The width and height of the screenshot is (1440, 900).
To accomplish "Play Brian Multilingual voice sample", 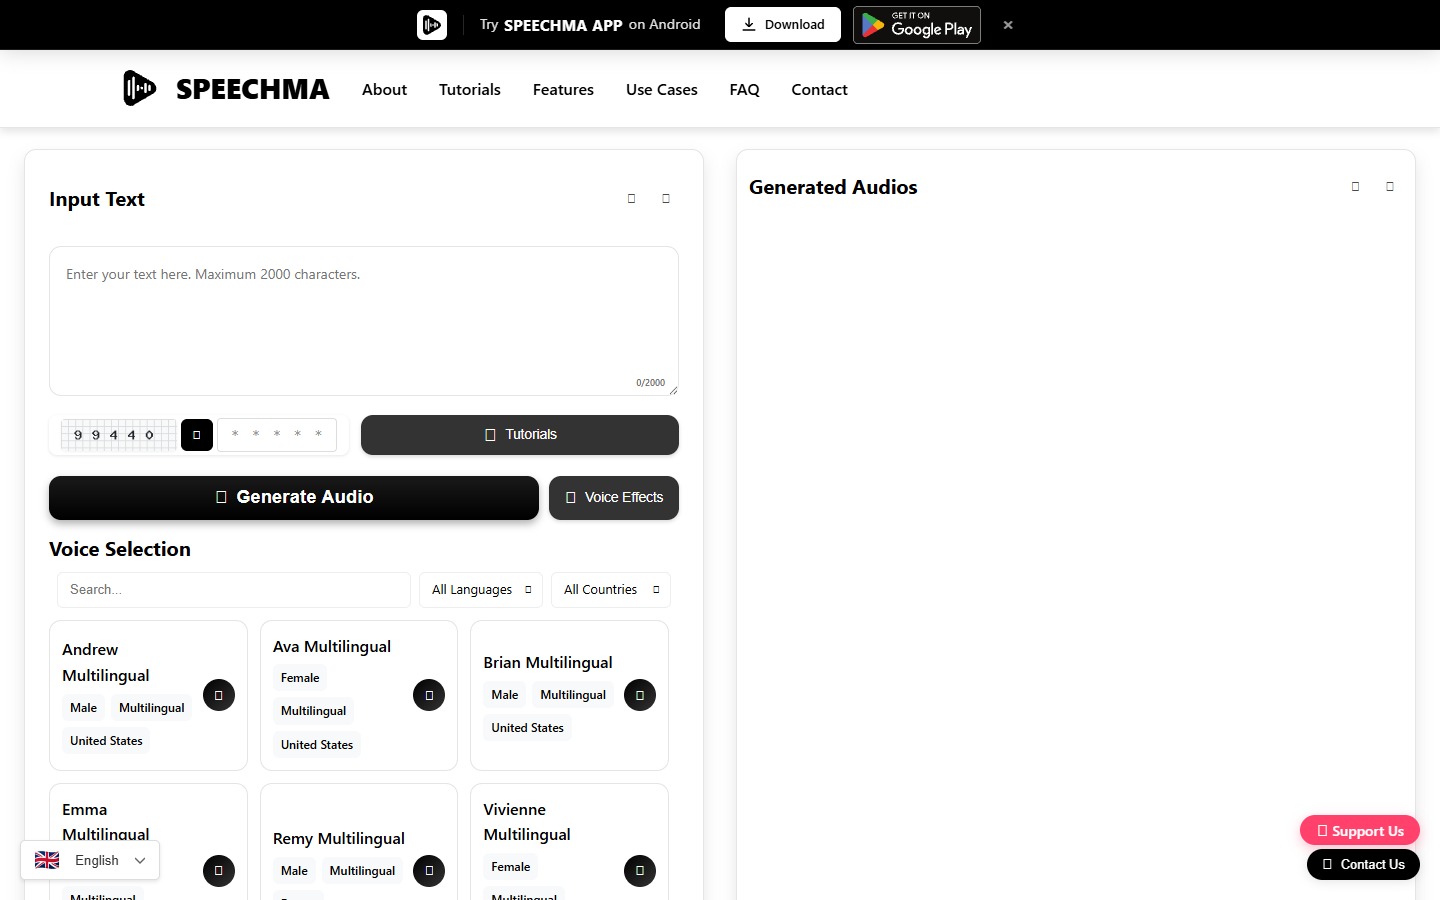I will click(640, 695).
